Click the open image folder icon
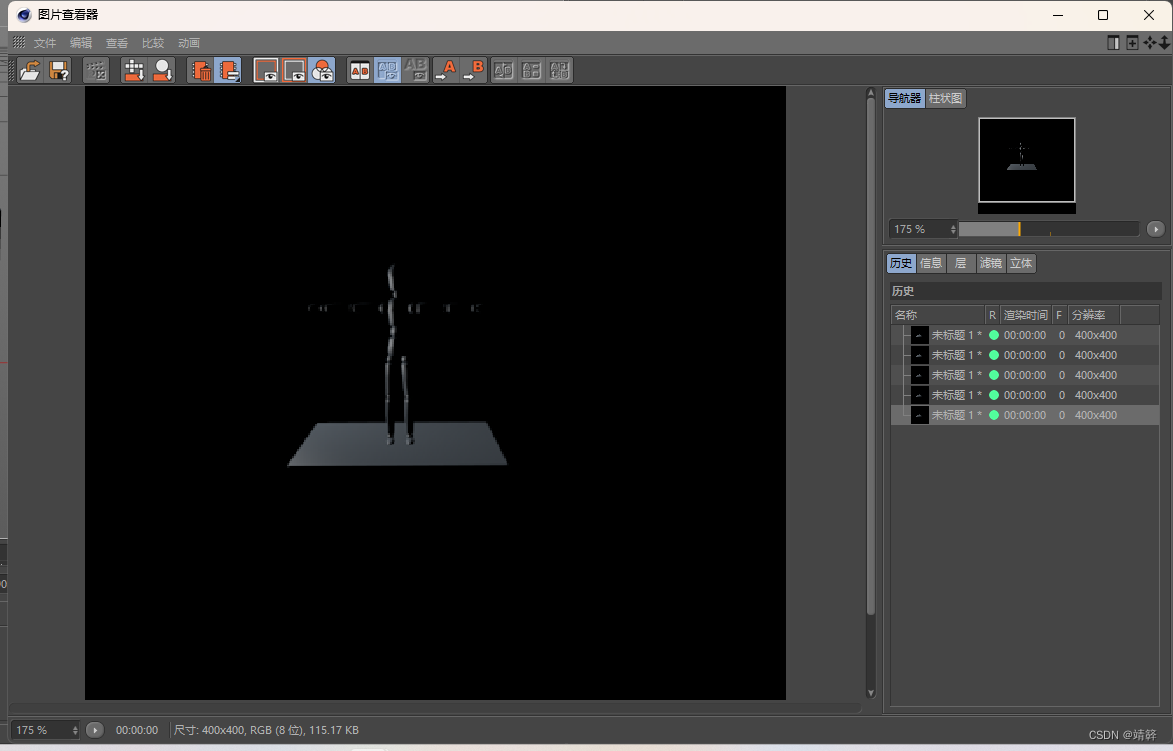1173x751 pixels. (30, 70)
